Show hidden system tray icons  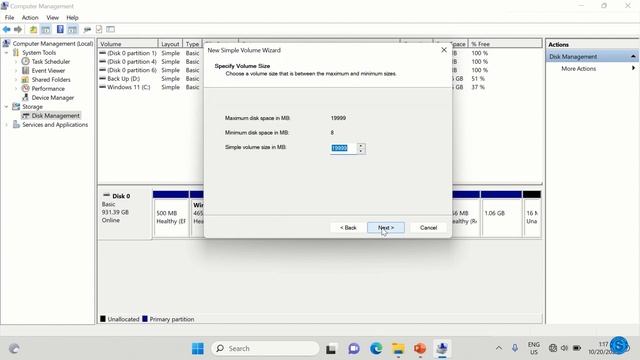499,348
